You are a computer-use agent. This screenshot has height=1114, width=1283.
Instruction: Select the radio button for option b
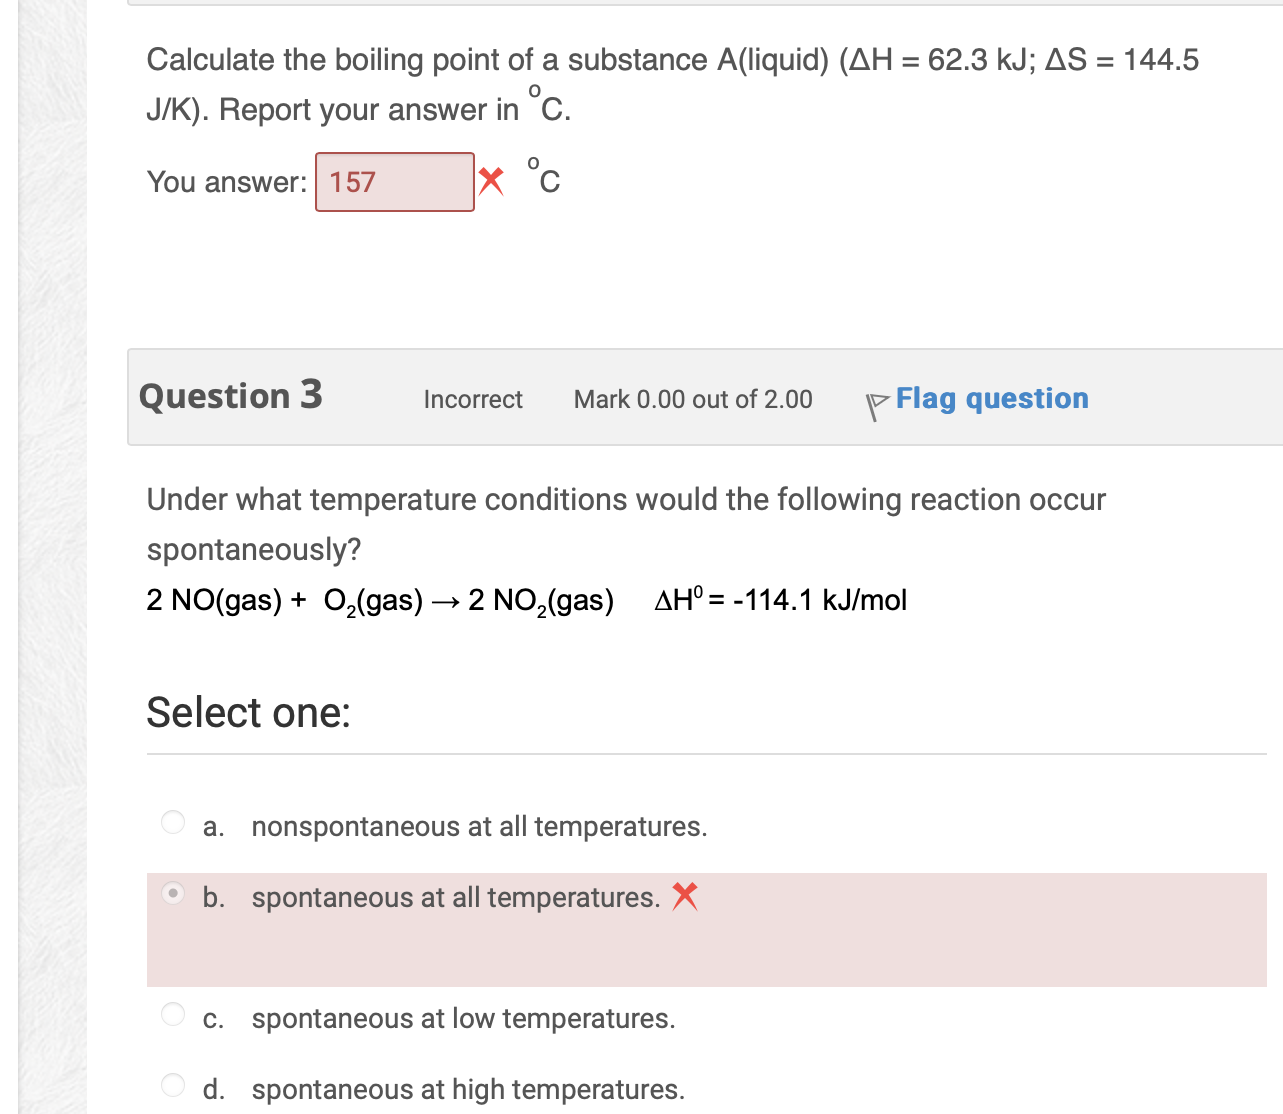173,893
